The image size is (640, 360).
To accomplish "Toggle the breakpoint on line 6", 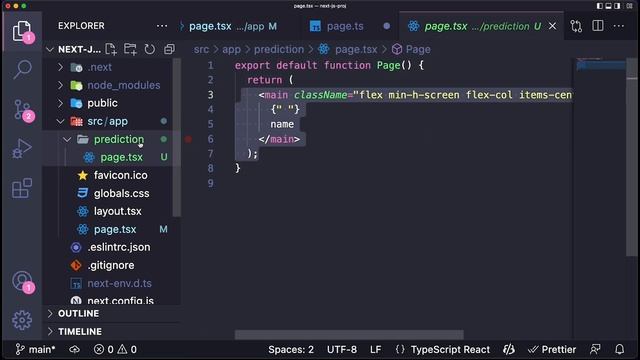I will coord(188,139).
